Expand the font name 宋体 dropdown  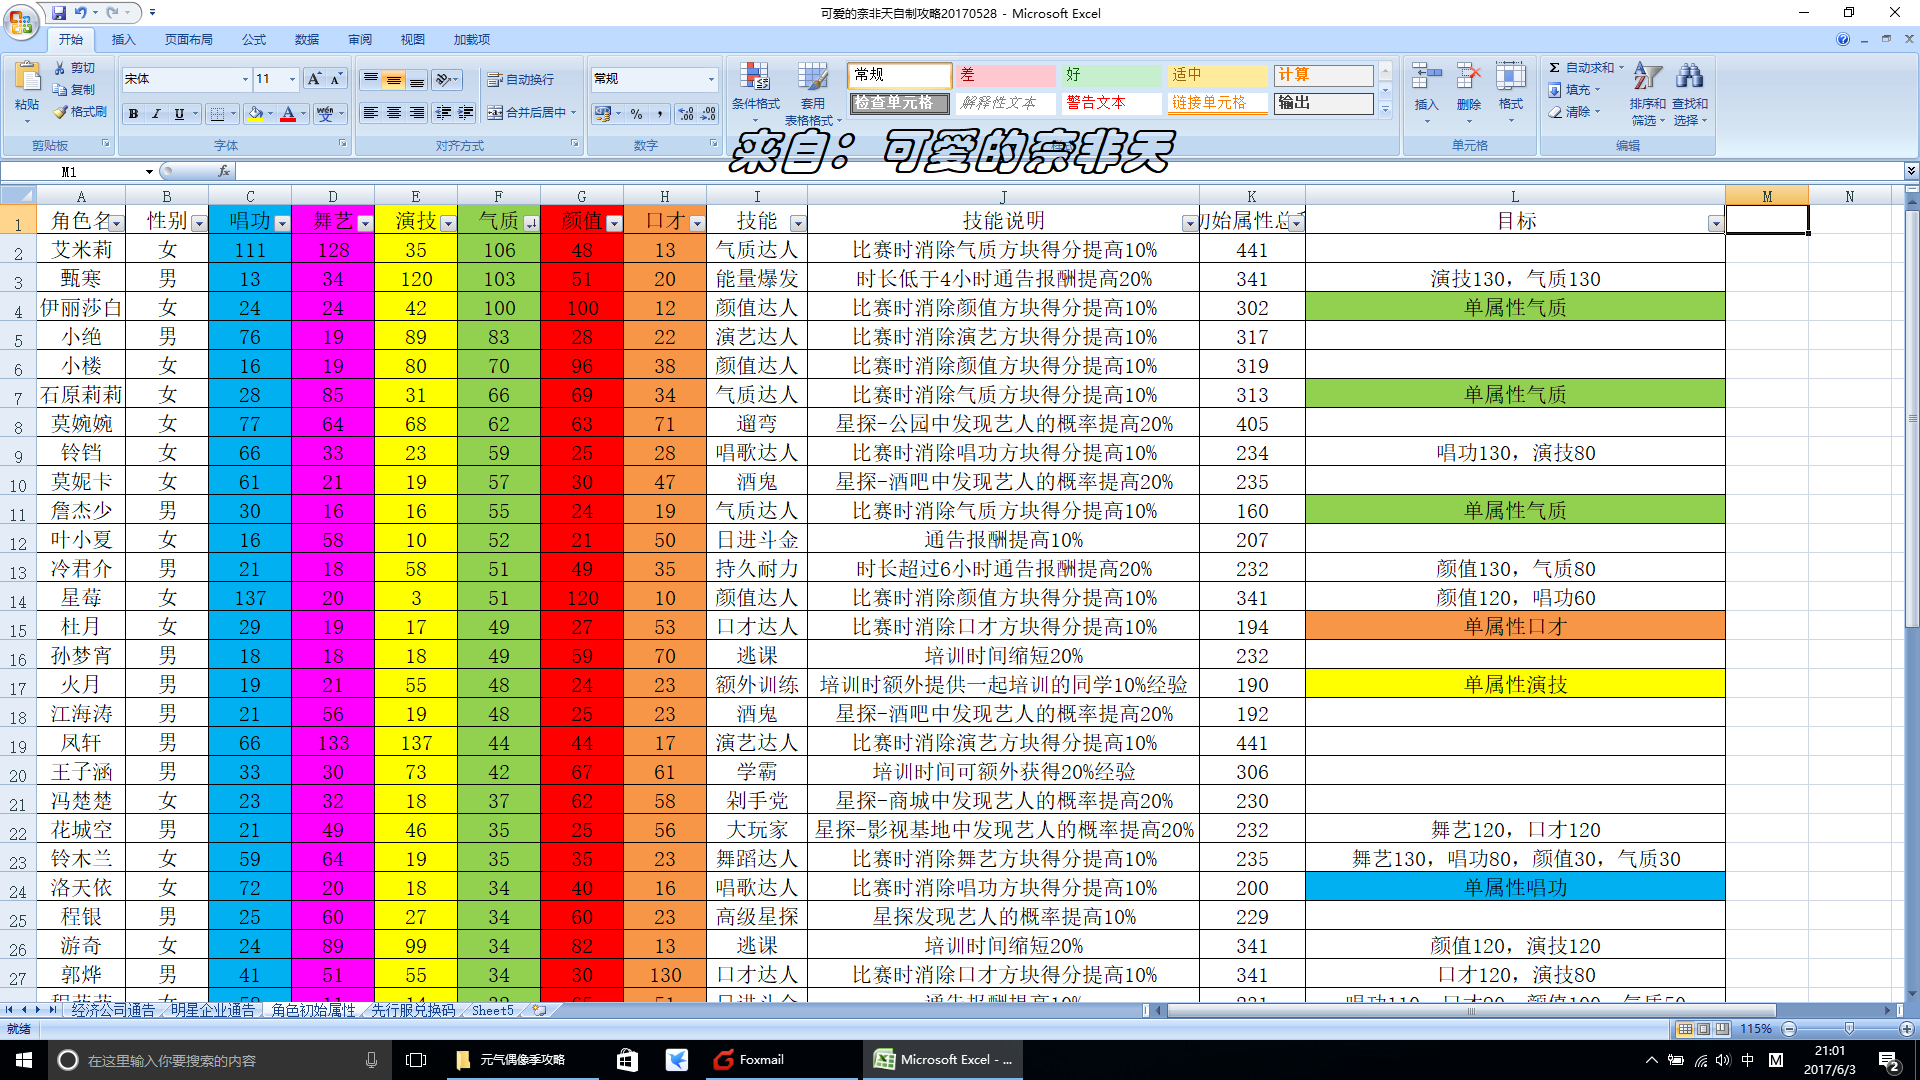(x=245, y=79)
